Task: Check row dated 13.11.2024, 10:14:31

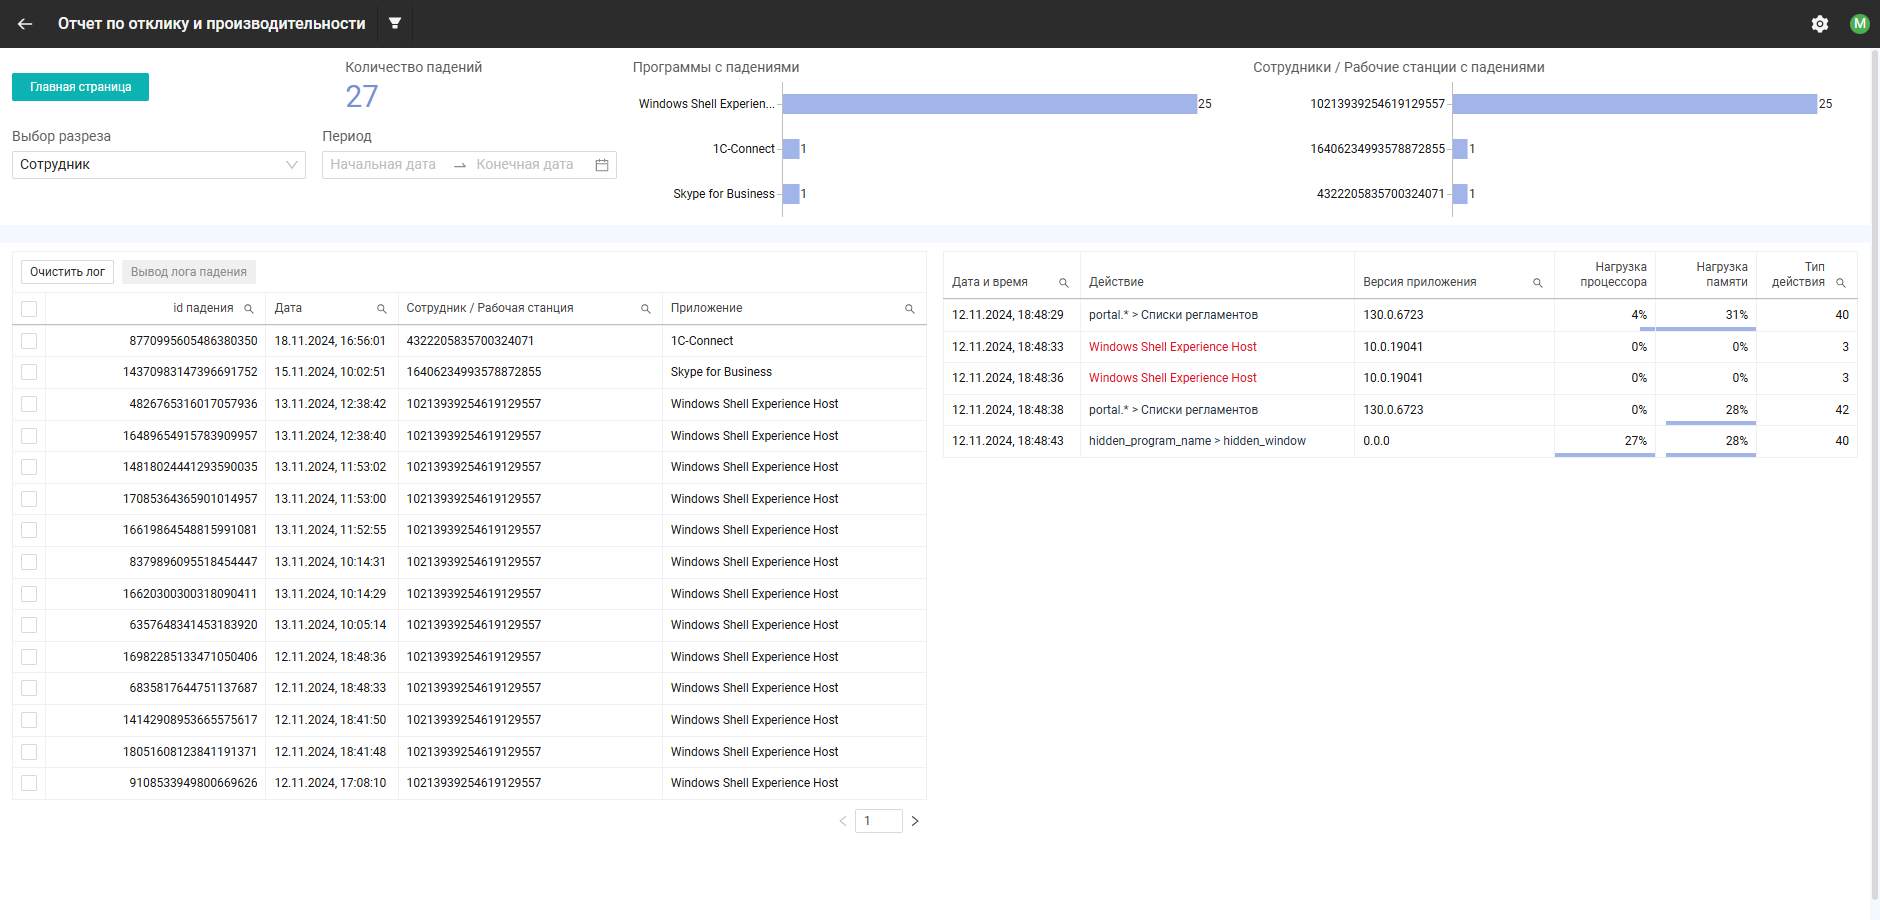Action: click(x=29, y=562)
